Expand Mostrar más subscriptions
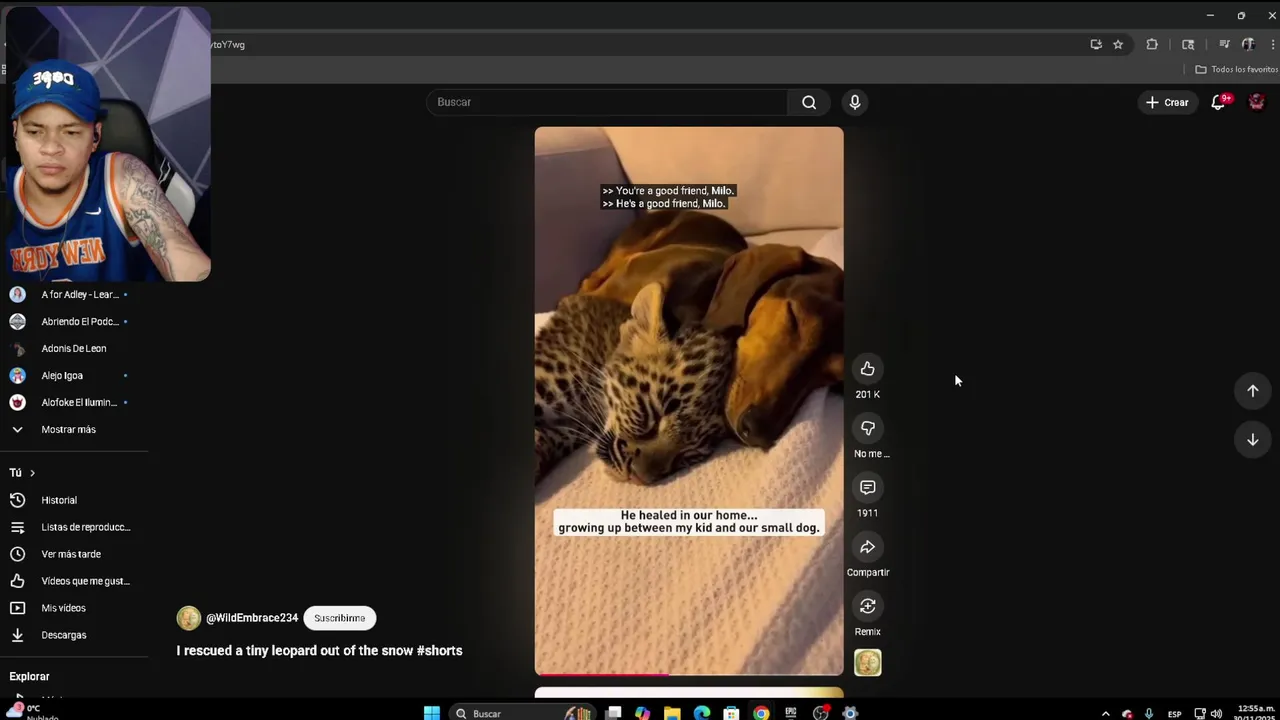The image size is (1280, 720). [68, 429]
